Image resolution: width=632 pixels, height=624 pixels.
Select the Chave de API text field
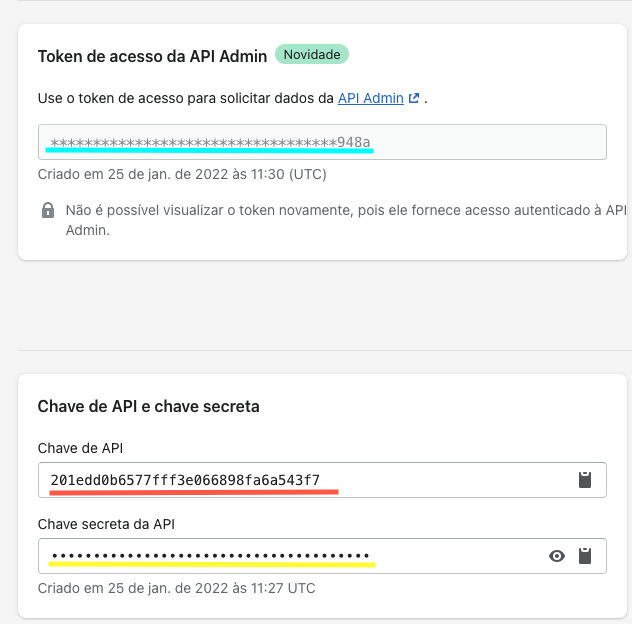point(322,480)
